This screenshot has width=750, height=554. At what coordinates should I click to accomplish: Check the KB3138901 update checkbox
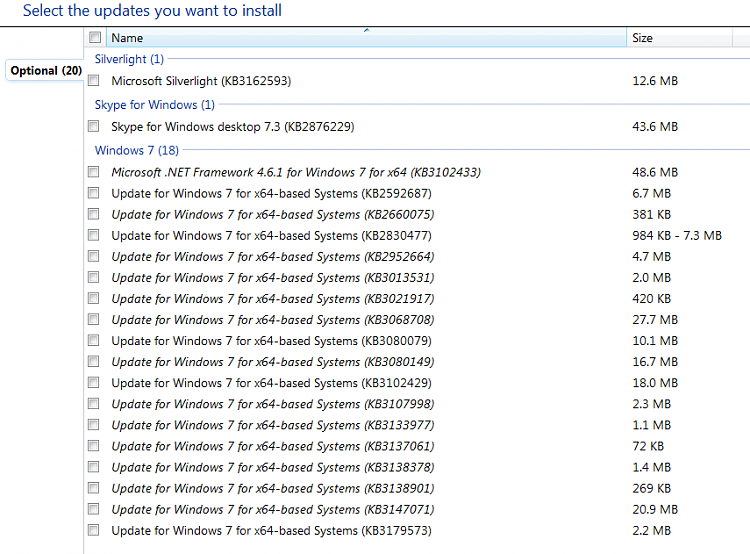point(94,488)
